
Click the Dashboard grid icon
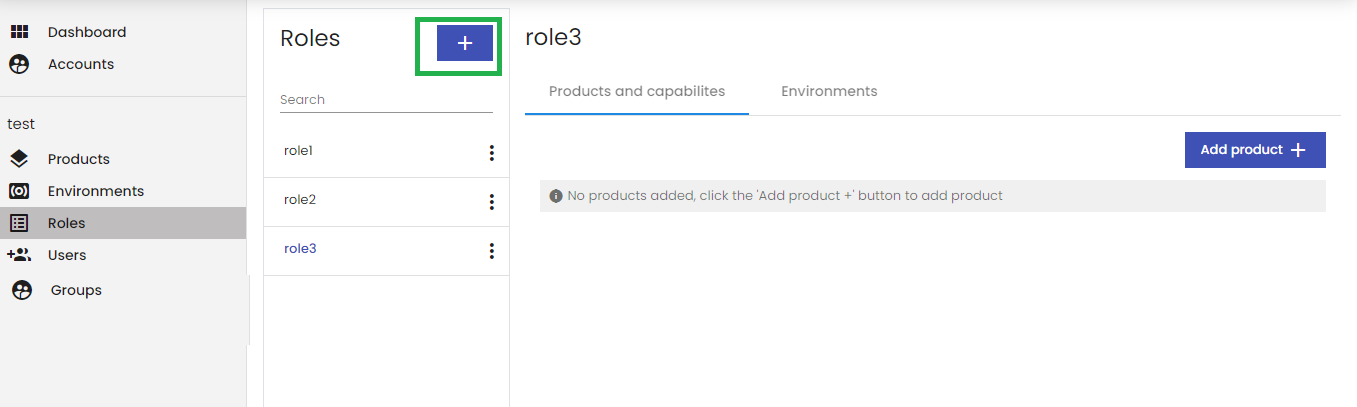point(19,32)
